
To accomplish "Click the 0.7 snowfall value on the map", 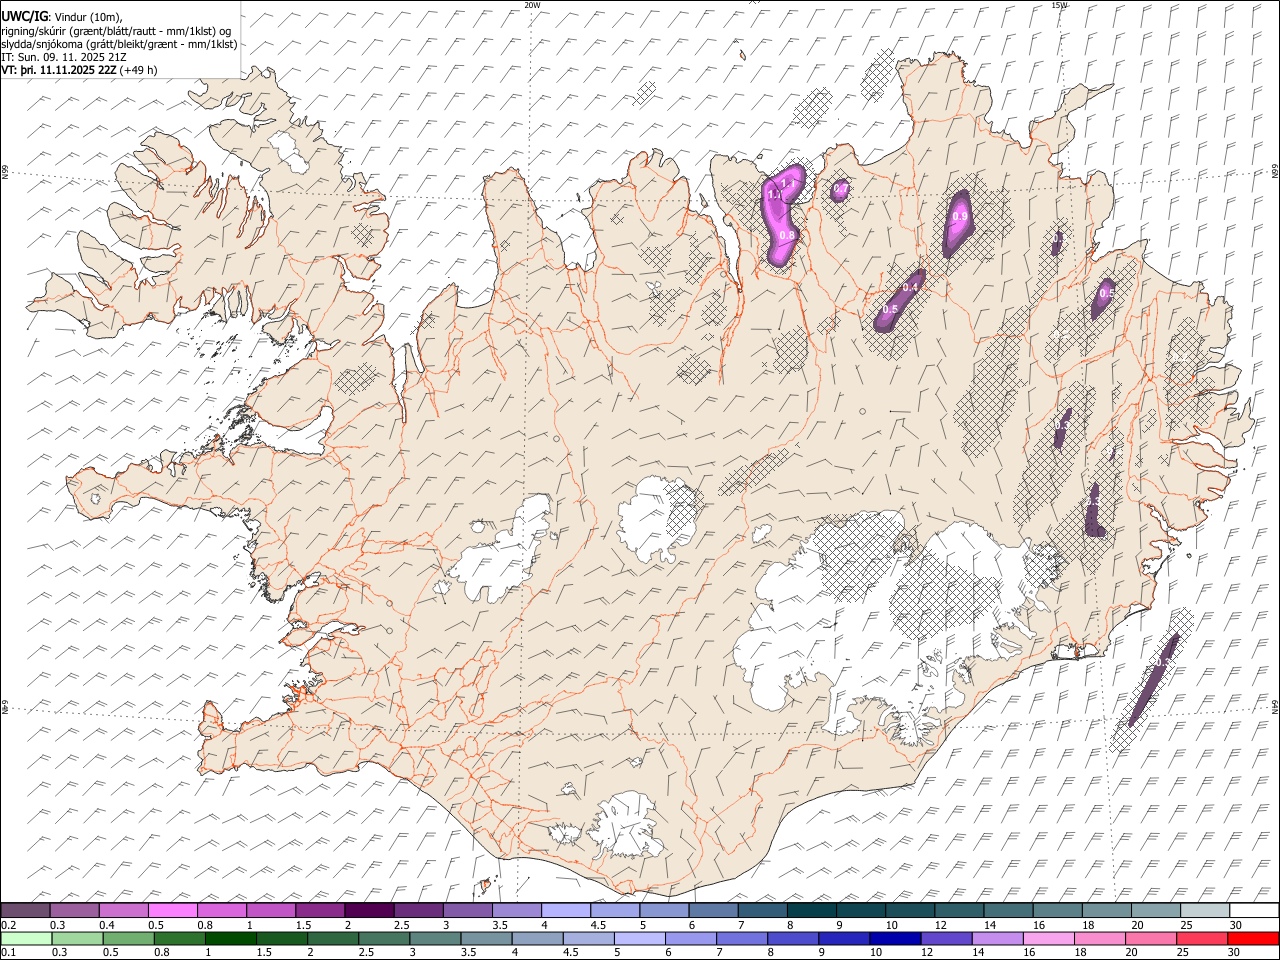I will pos(841,188).
